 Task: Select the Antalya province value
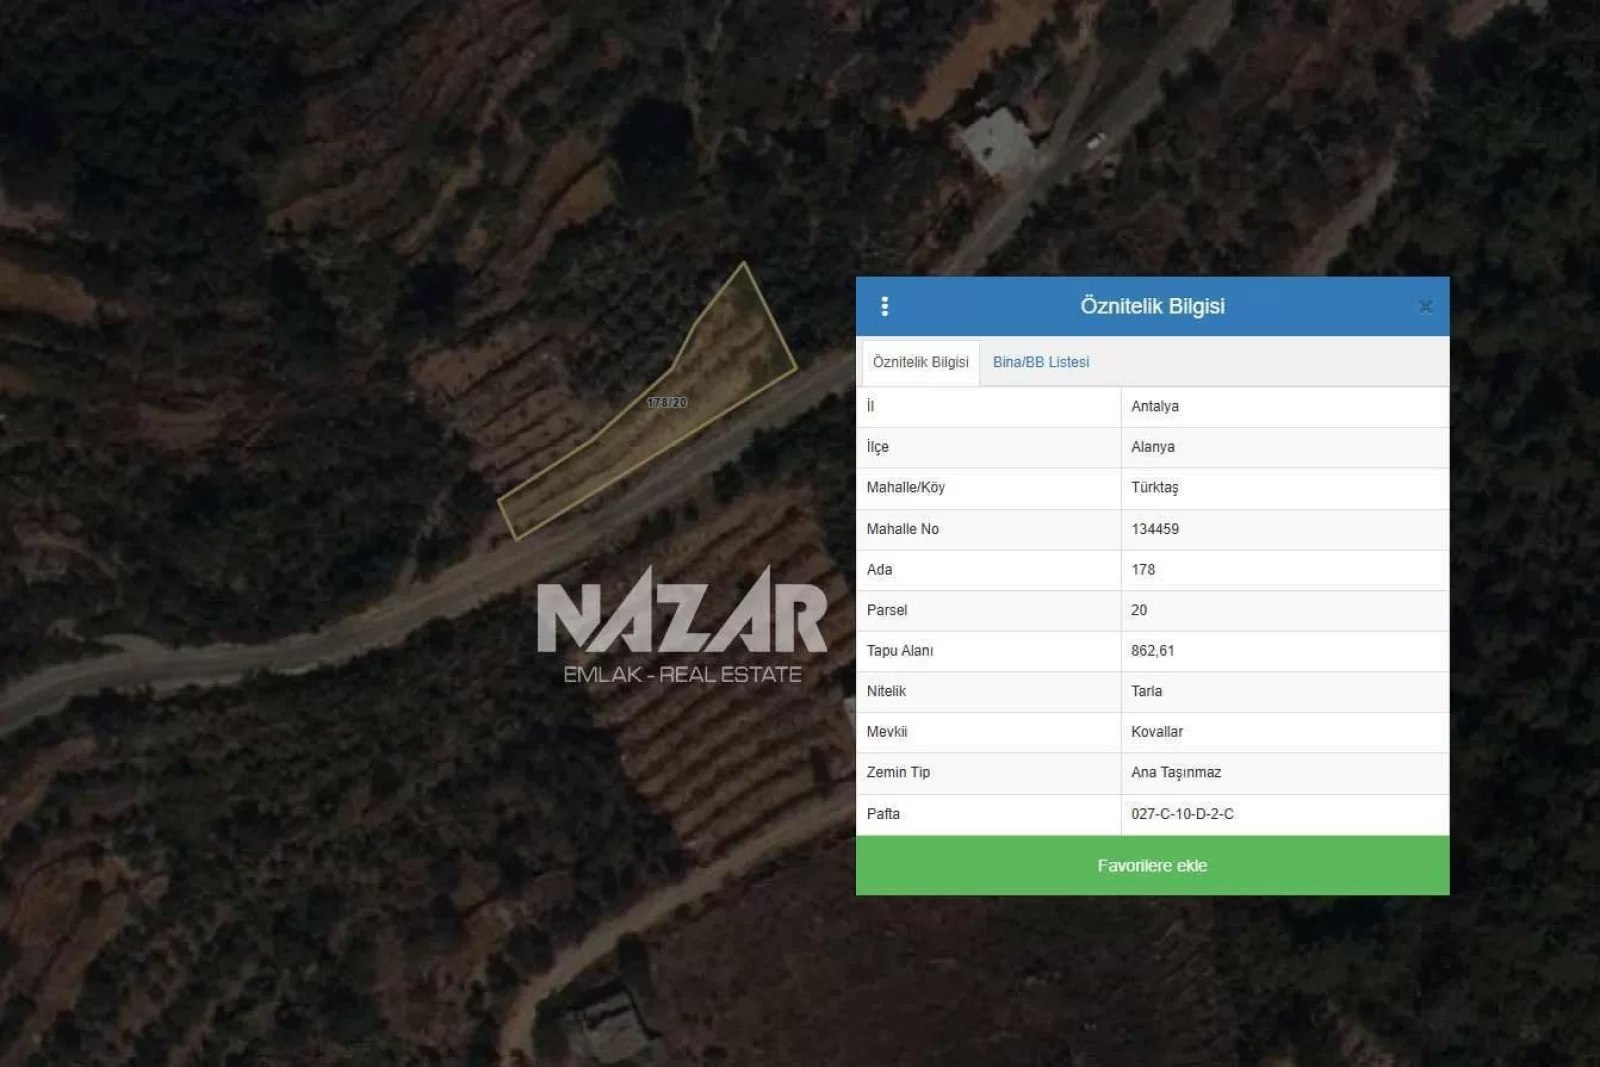click(1155, 406)
